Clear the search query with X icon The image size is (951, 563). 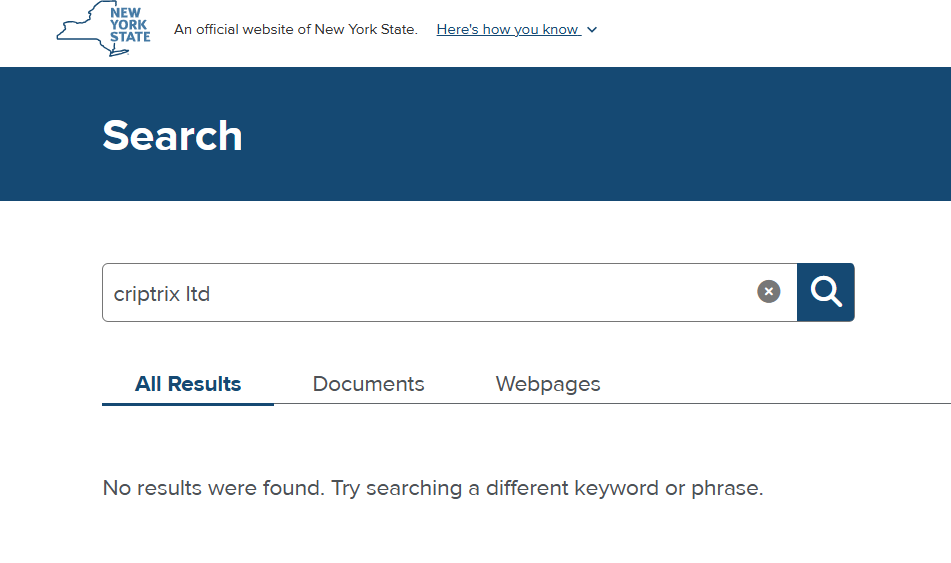click(768, 292)
